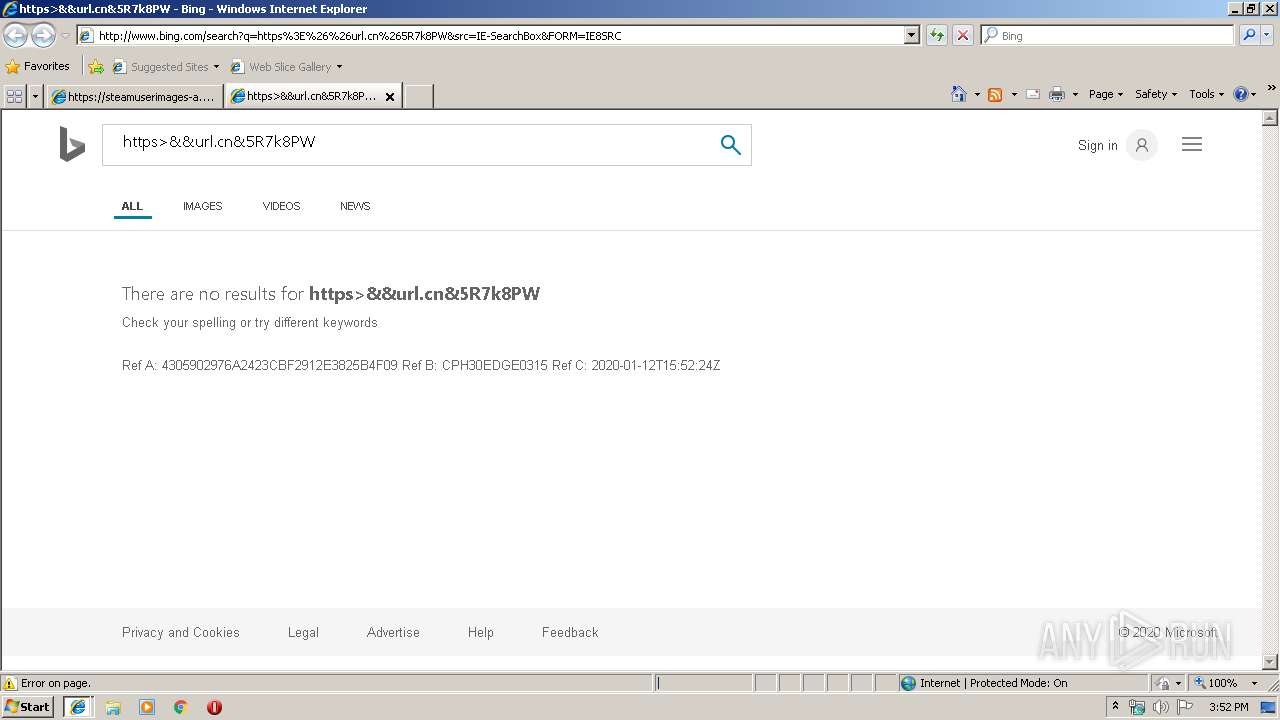This screenshot has height=720, width=1280.
Task: Click the red Opera-like taskbar icon
Action: coord(214,707)
